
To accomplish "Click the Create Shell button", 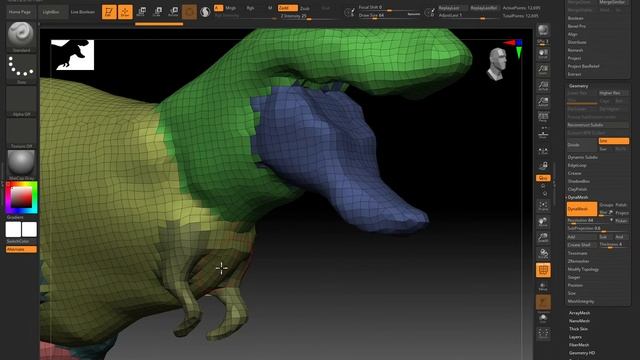I will (581, 245).
